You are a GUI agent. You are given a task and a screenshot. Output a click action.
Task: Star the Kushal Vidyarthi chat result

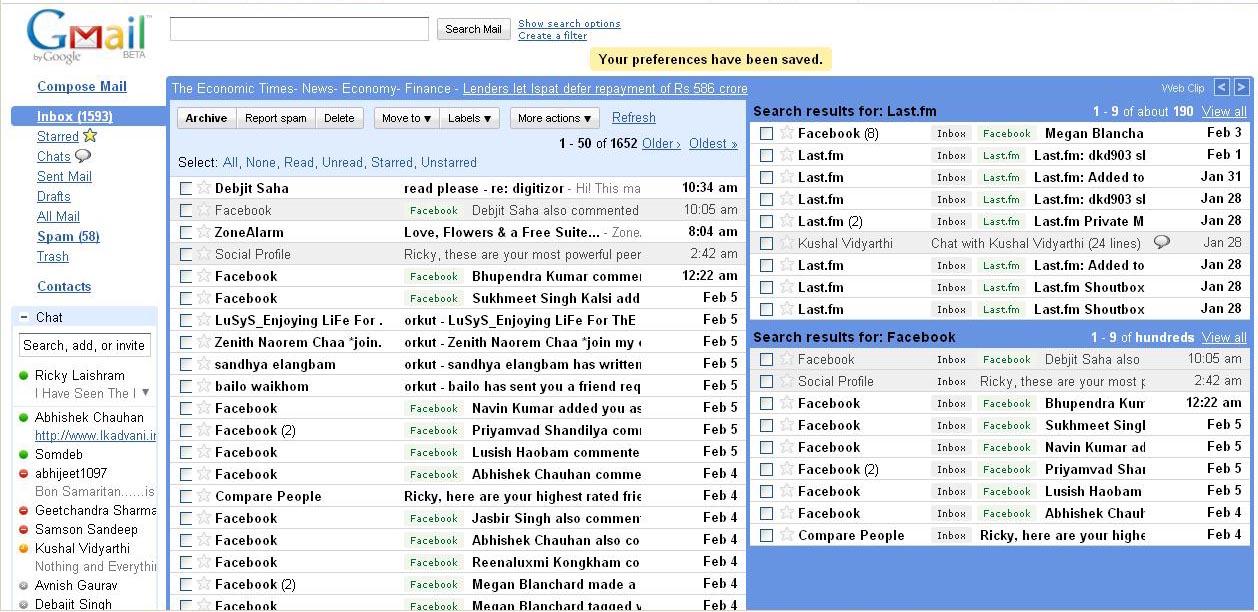(x=786, y=243)
